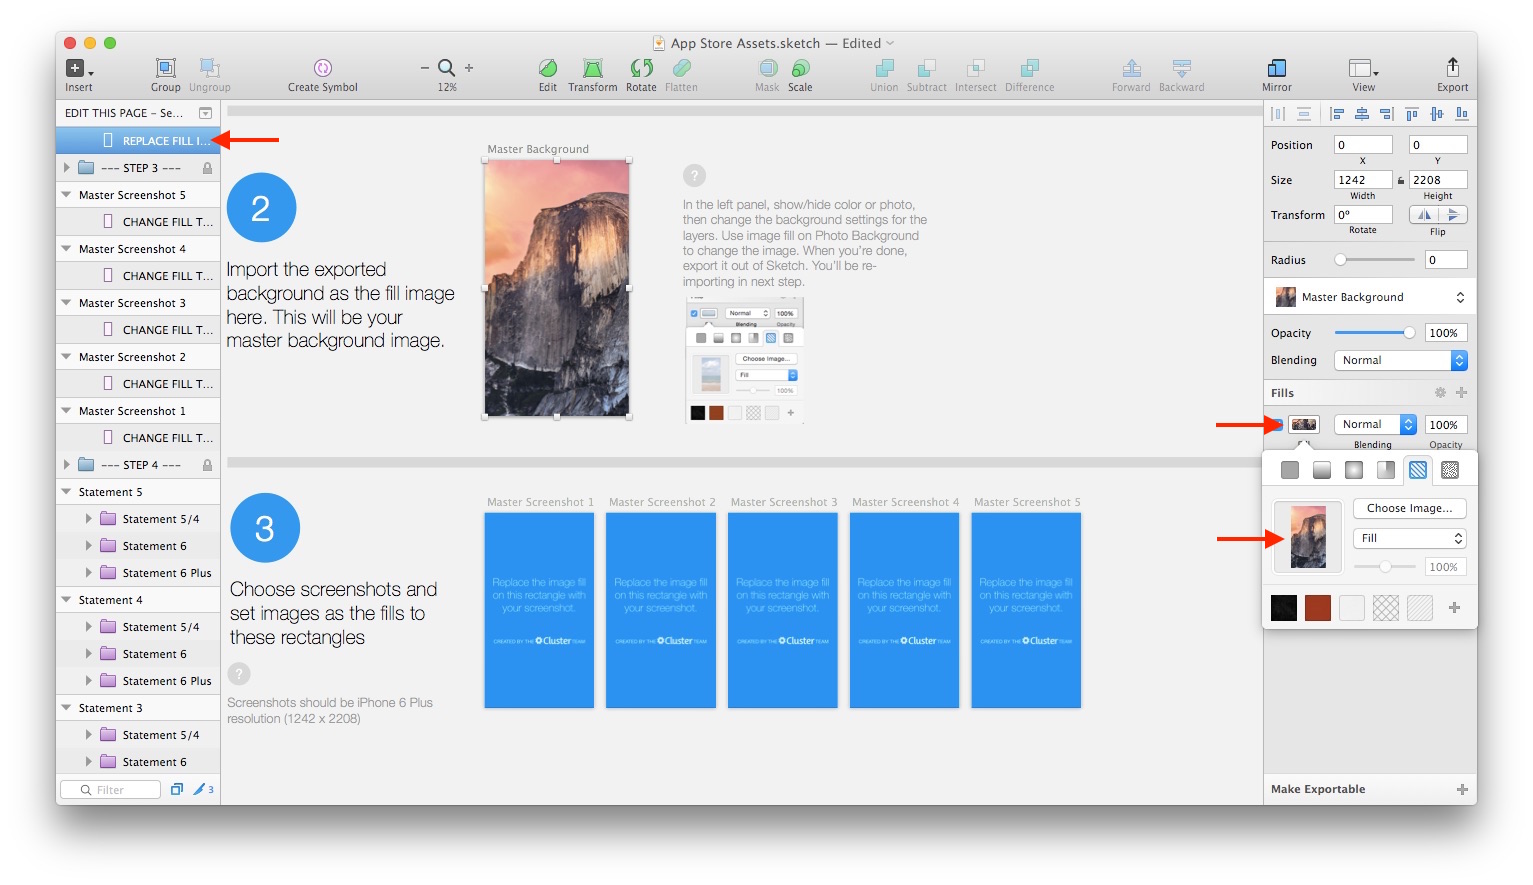
Task: Collapse Master Screenshot 5 artboard
Action: (66, 195)
